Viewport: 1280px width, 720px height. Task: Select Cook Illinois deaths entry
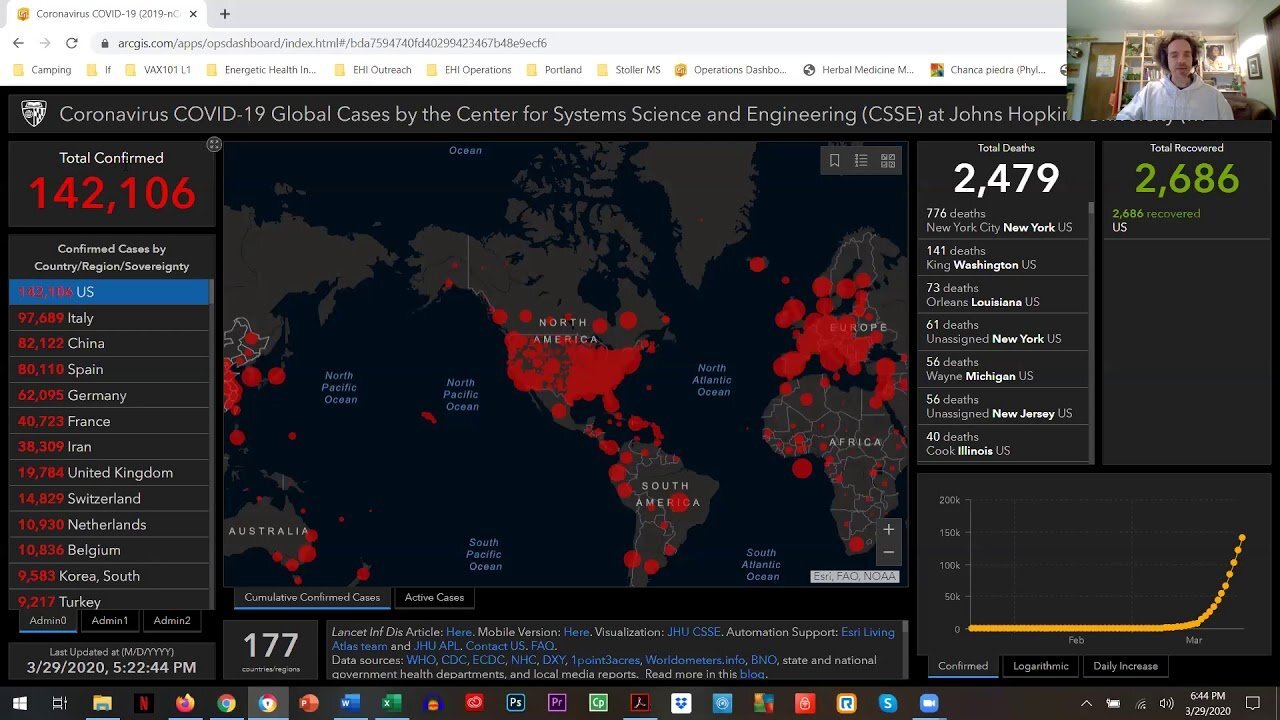(1003, 444)
